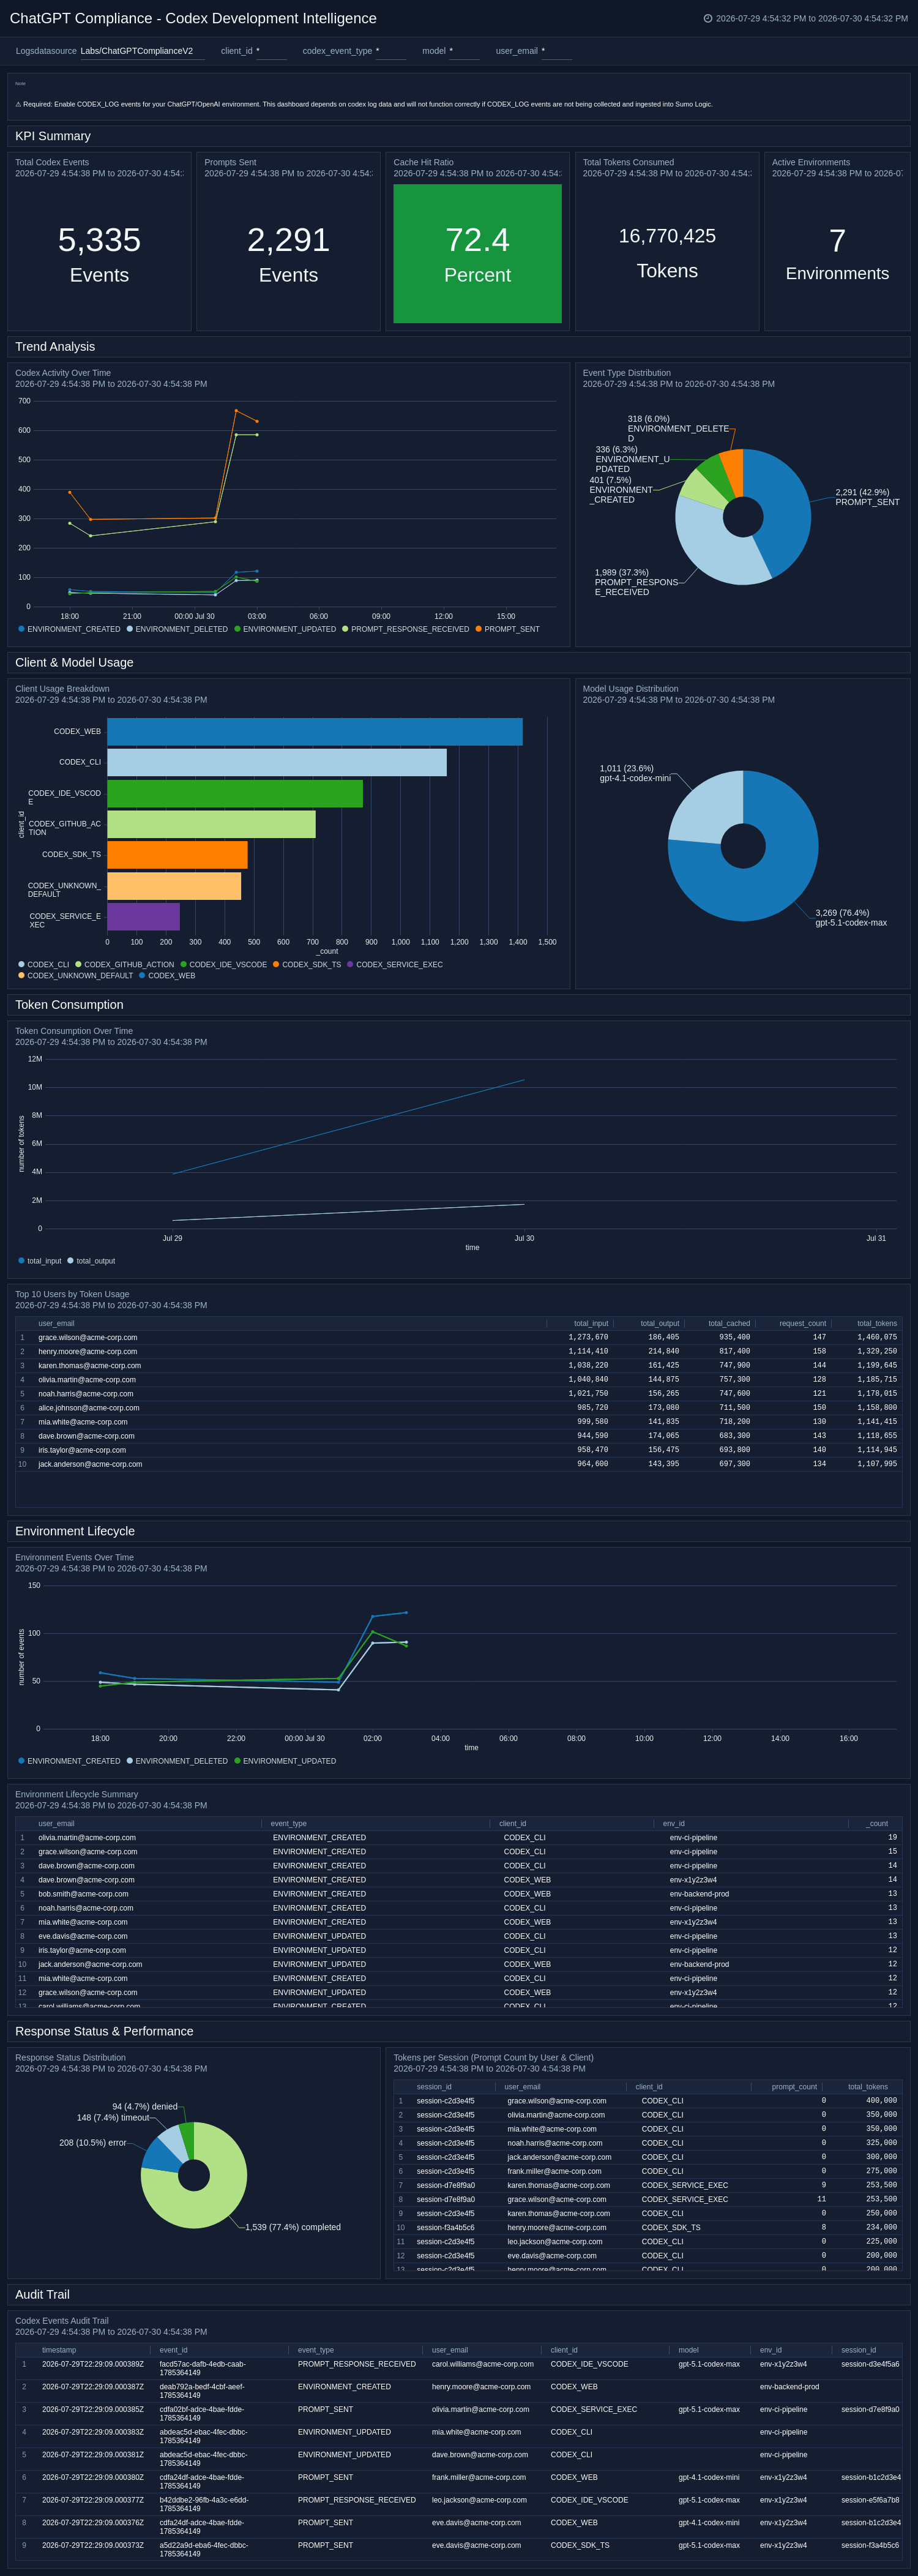
Task: Toggle ENVIRONMENT_UPDATED series in Codex Activity legend
Action: [285, 629]
